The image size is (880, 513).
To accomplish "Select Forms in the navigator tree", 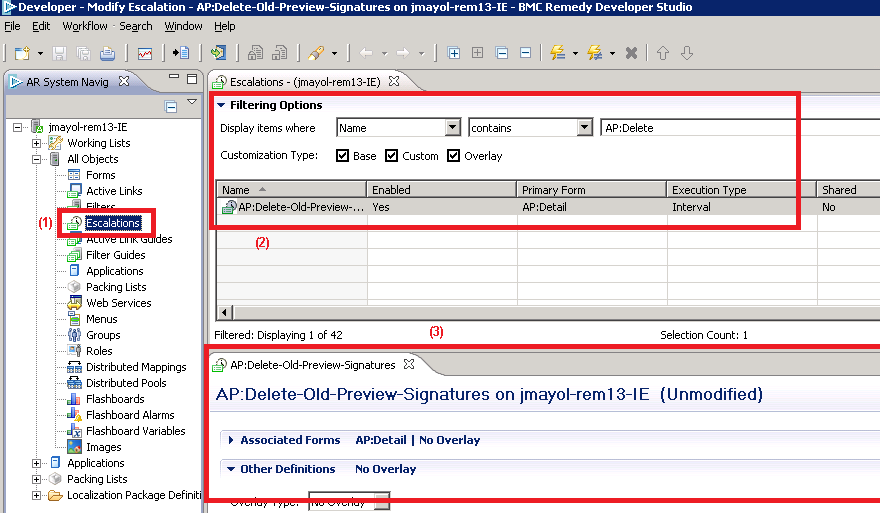I will point(100,175).
